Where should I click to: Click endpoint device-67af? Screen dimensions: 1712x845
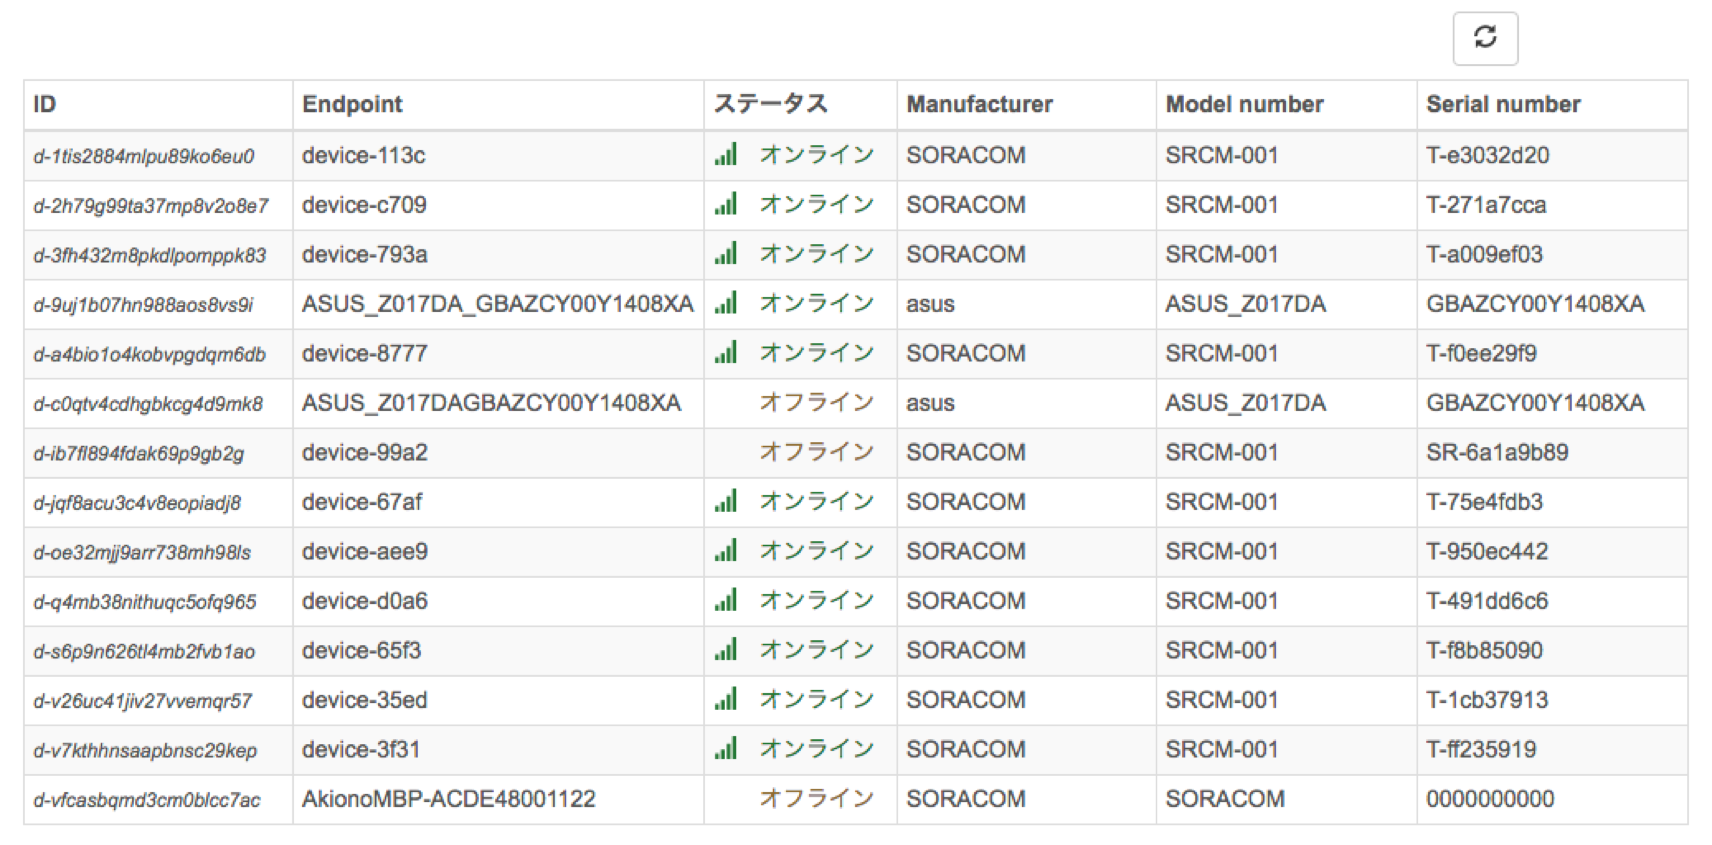(x=362, y=502)
